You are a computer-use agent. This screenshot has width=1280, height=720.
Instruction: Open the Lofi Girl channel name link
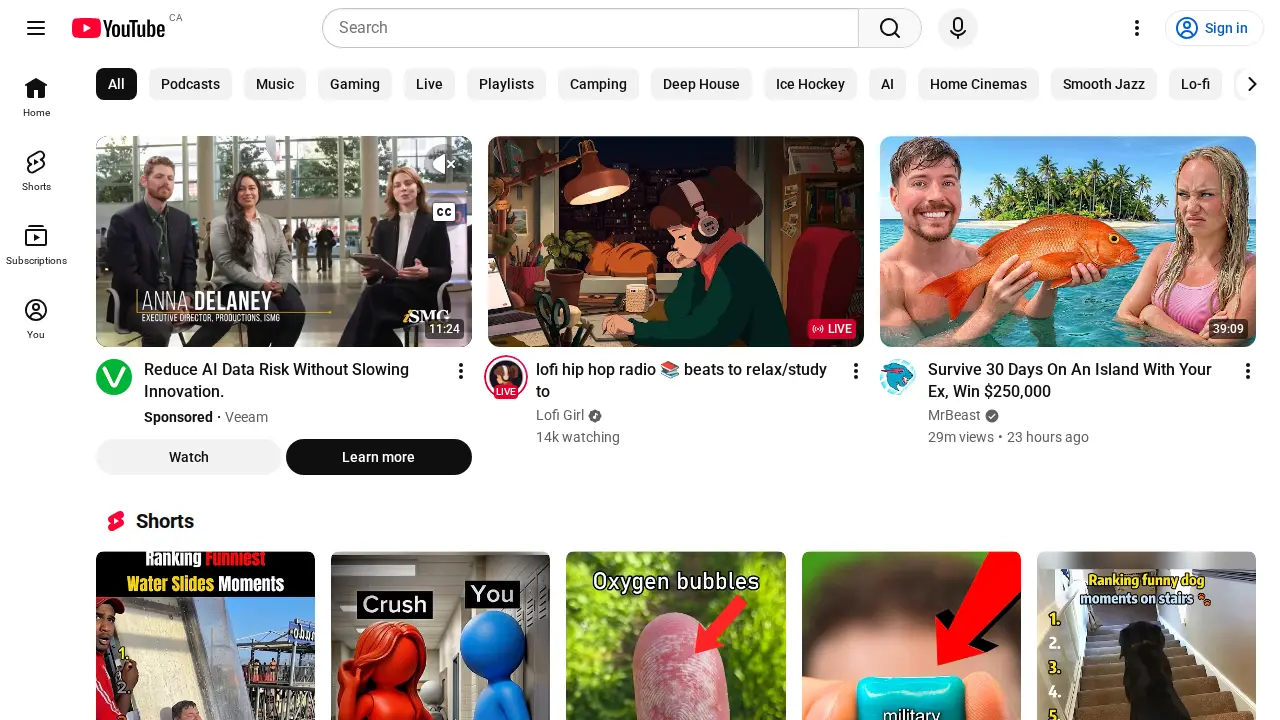pos(560,415)
